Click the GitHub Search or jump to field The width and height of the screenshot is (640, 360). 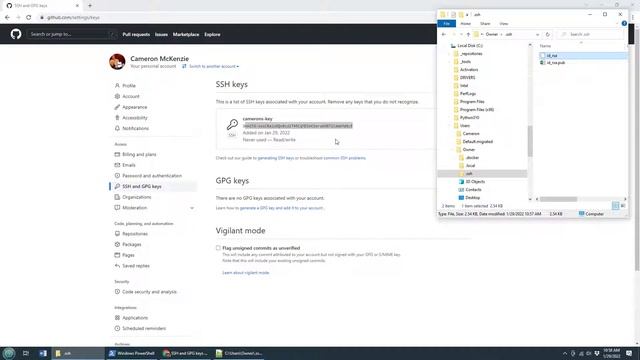point(72,34)
